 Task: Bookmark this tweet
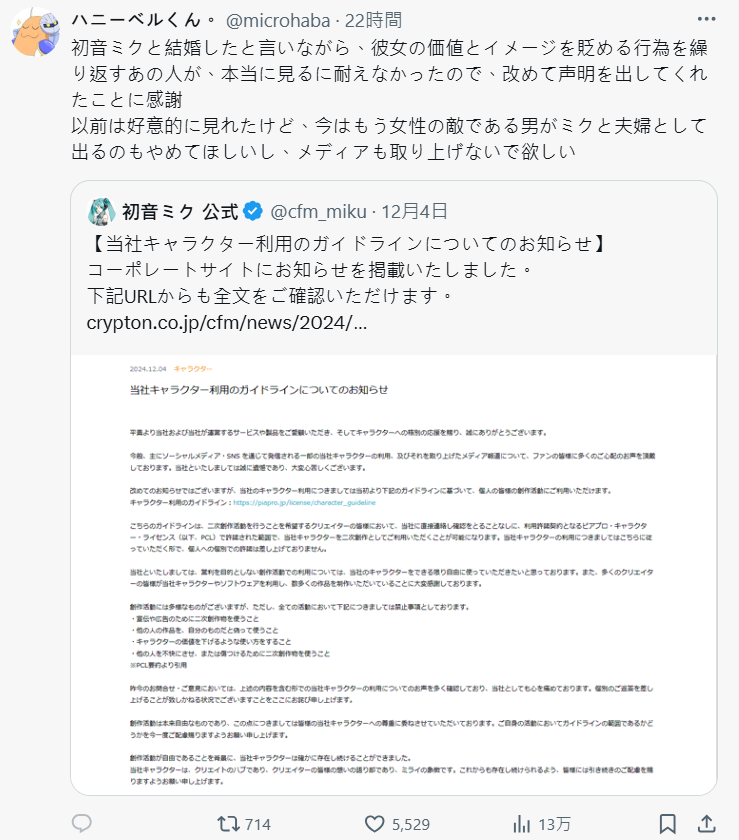667,824
